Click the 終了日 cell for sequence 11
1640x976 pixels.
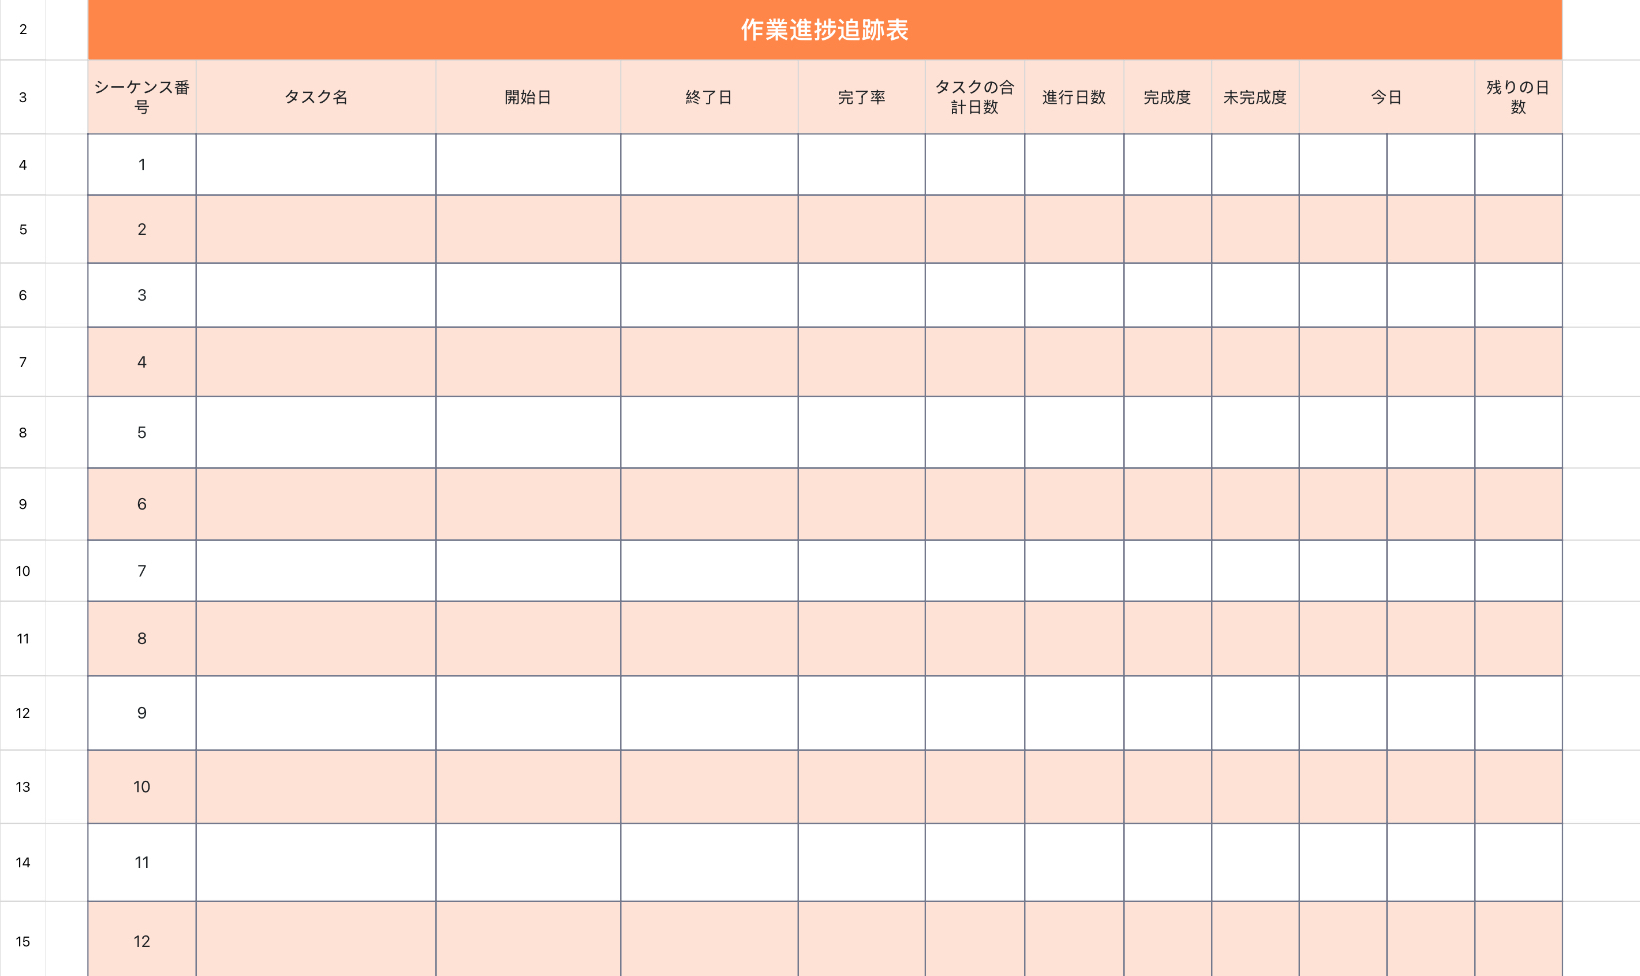tap(709, 862)
